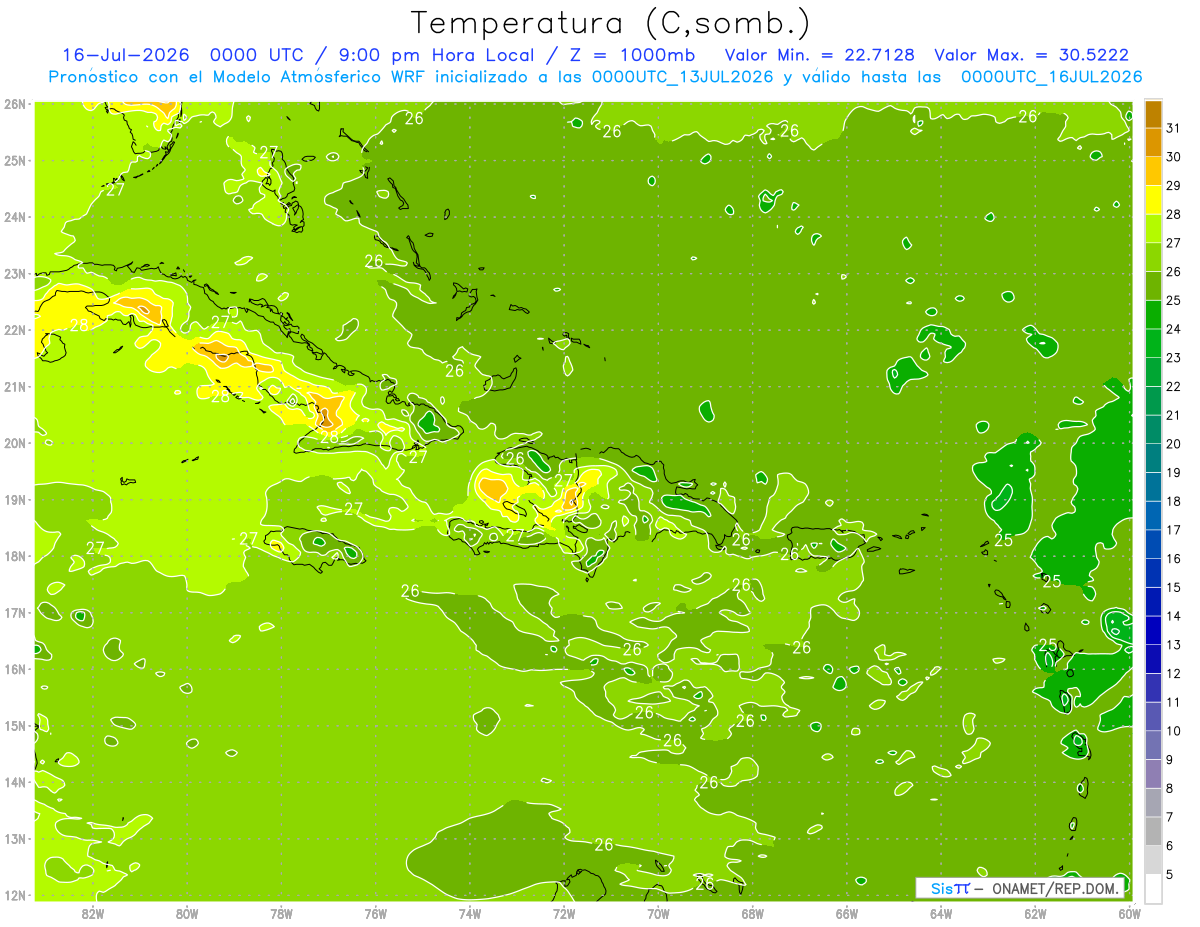Select the legend swatch between 12 and 13
The width and height of the screenshot is (1200, 927).
1153,659
